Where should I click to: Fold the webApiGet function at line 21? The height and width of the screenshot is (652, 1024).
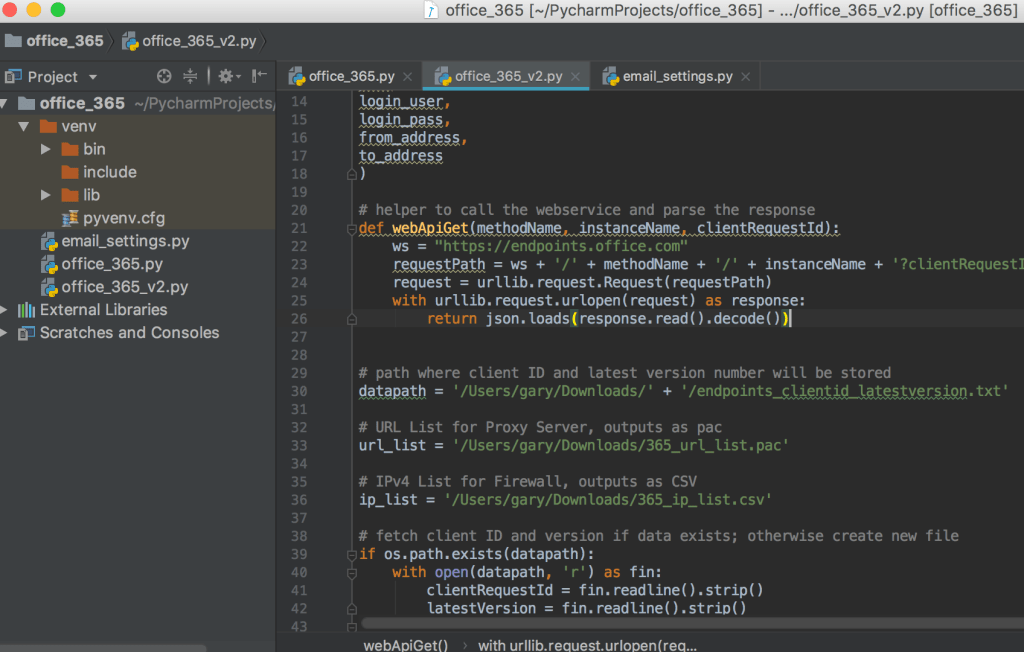coord(351,228)
